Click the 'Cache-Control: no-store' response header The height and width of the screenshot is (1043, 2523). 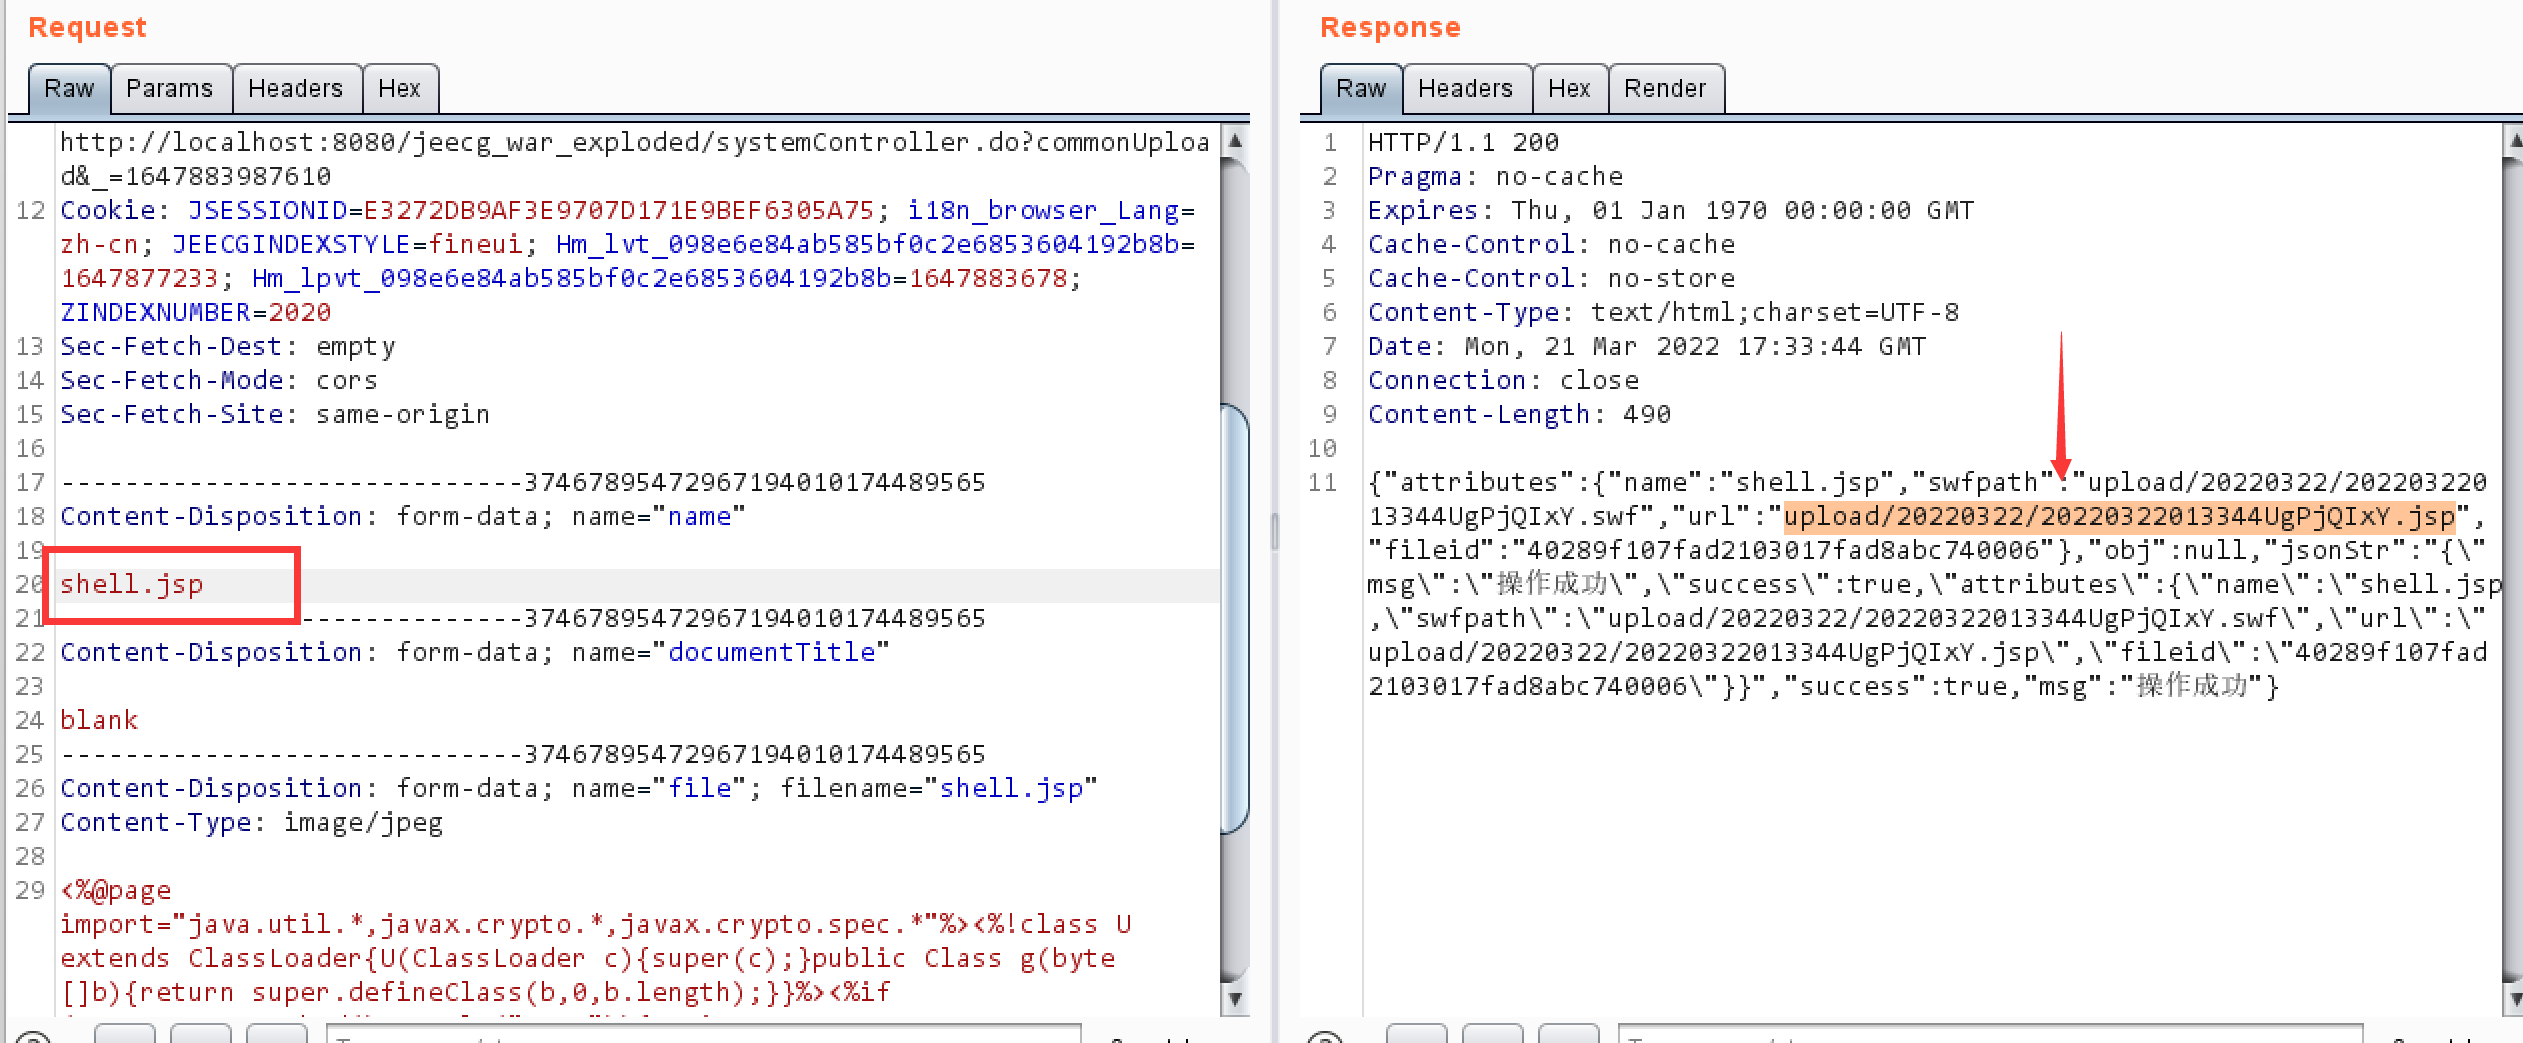pos(1552,278)
